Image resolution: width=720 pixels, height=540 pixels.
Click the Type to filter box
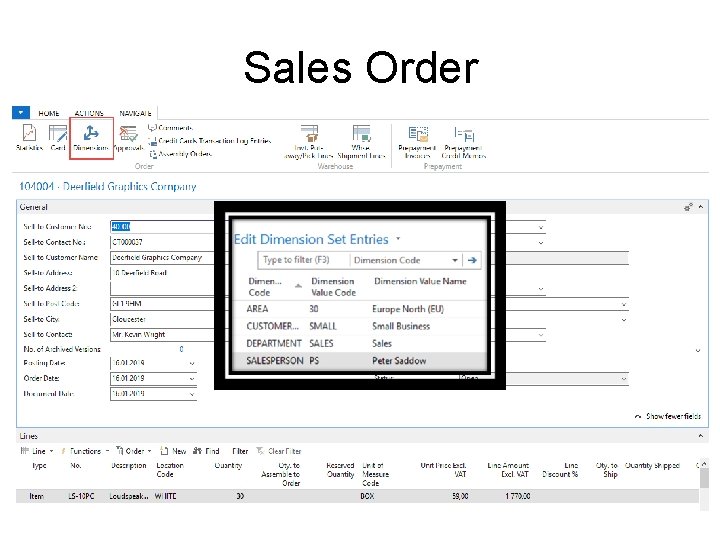pos(304,260)
